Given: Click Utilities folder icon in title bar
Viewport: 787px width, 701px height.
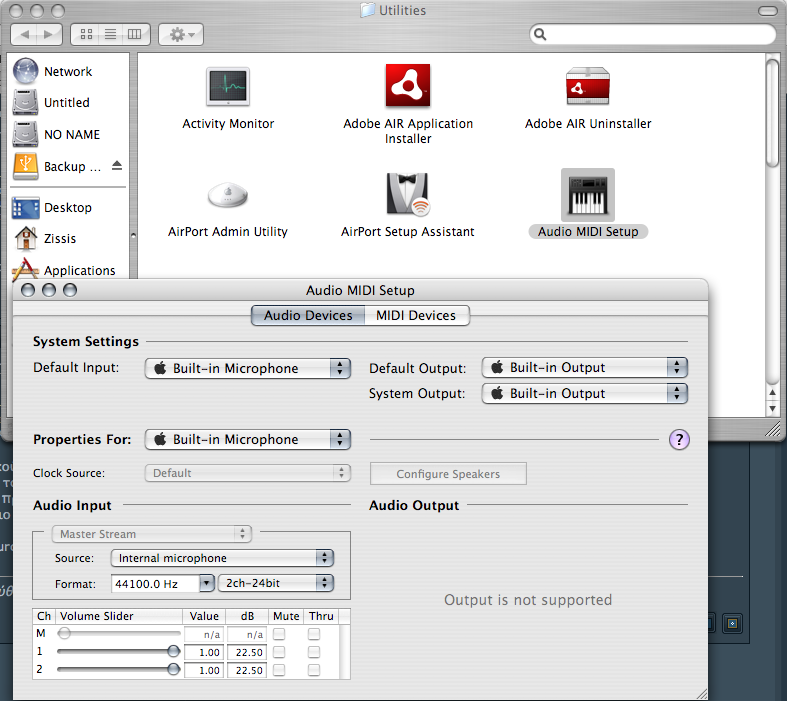Looking at the screenshot, I should click(367, 10).
